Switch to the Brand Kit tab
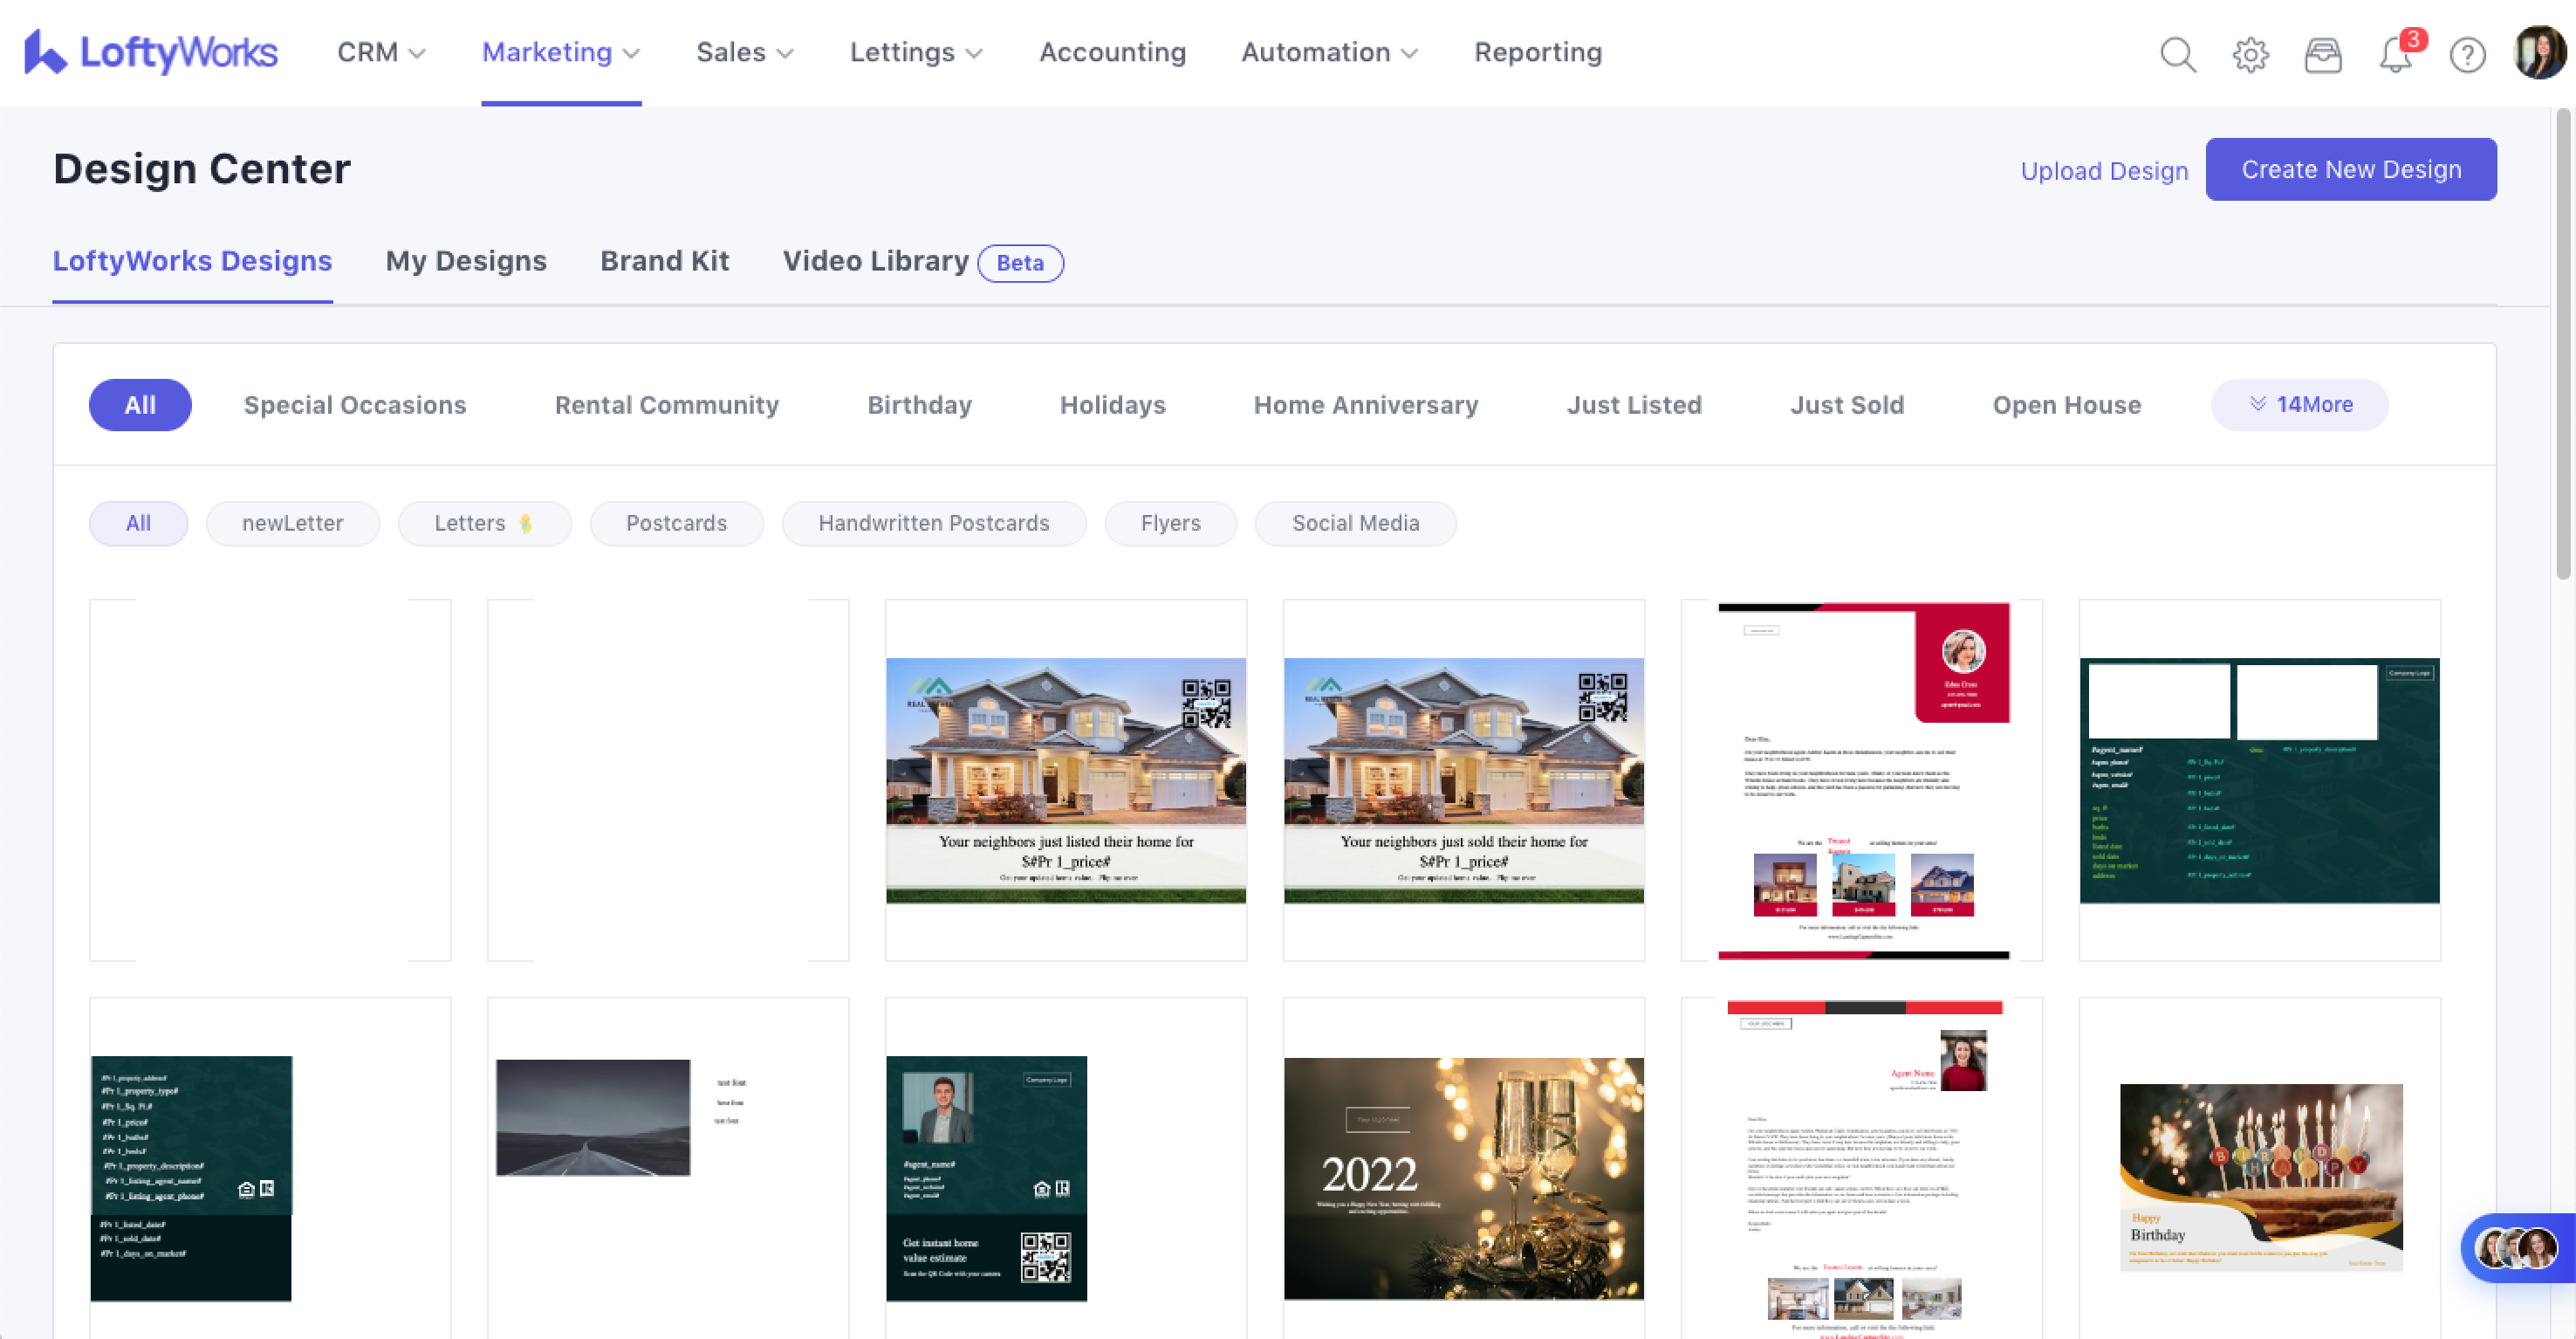2576x1339 pixels. pyautogui.click(x=664, y=261)
